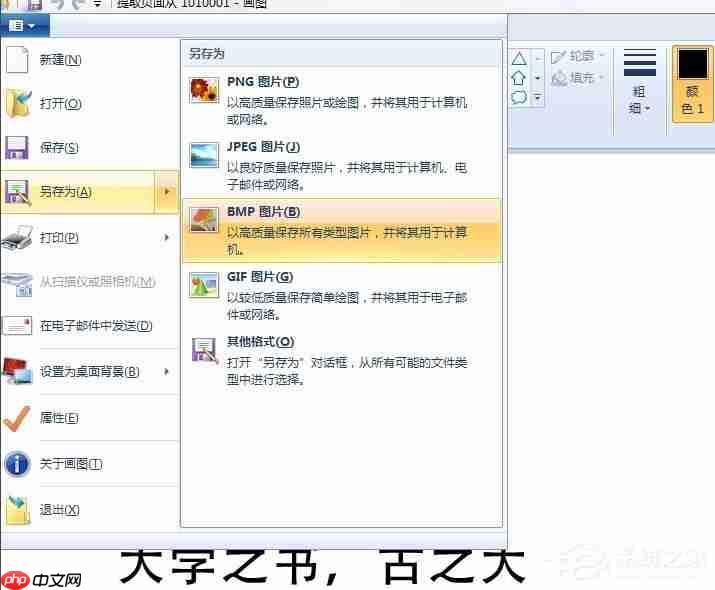
Task: Expand the 另存为 submenu arrow
Action: coord(166,192)
